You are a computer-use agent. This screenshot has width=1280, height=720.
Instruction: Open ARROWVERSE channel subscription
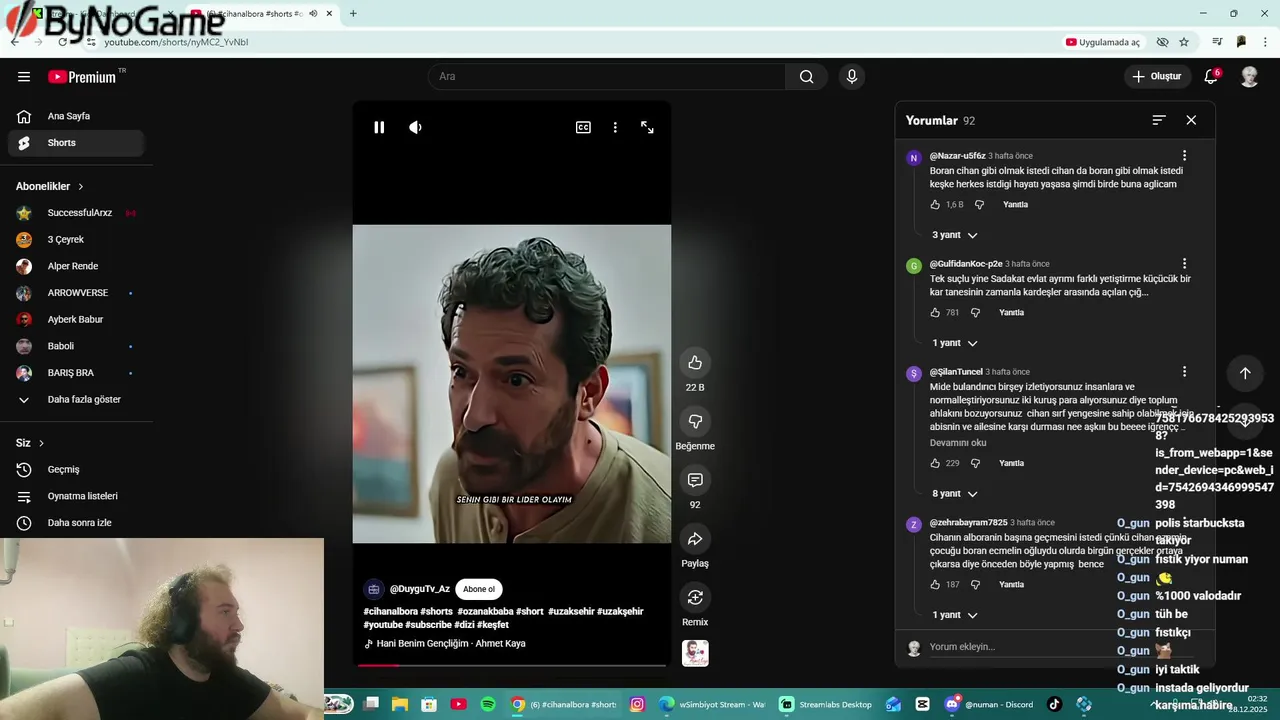[x=76, y=293]
